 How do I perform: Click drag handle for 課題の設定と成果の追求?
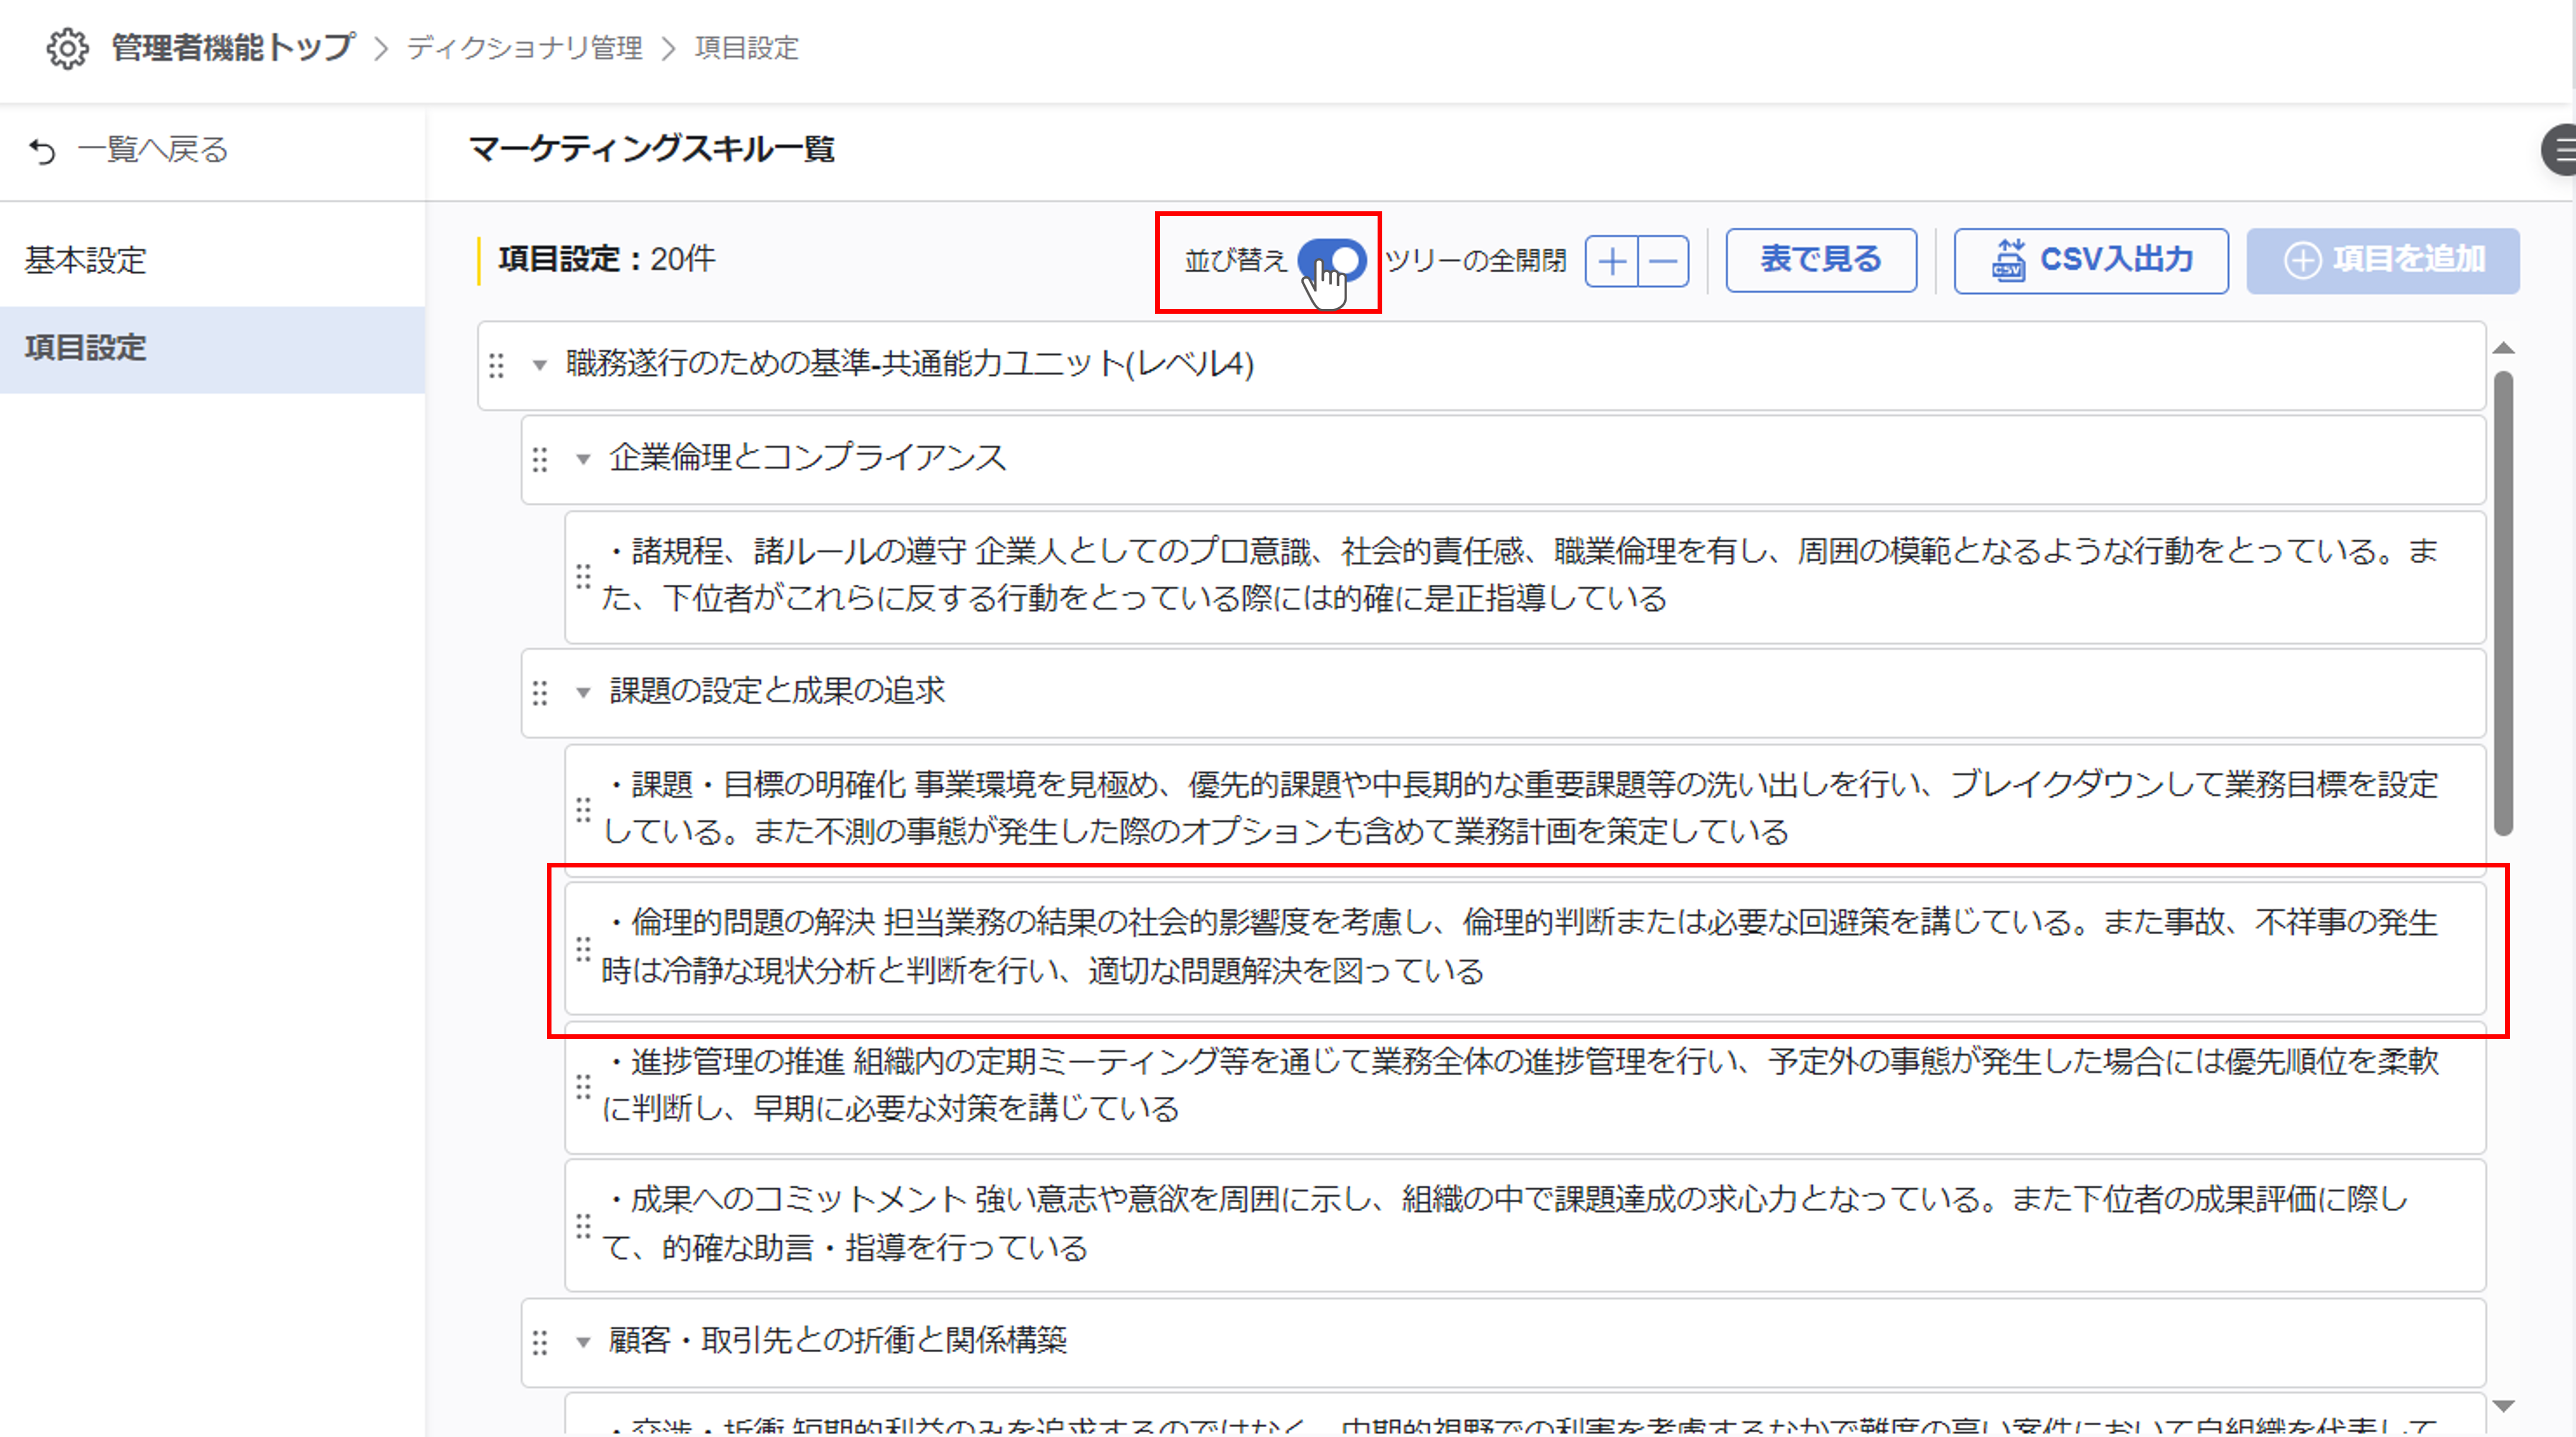click(540, 692)
